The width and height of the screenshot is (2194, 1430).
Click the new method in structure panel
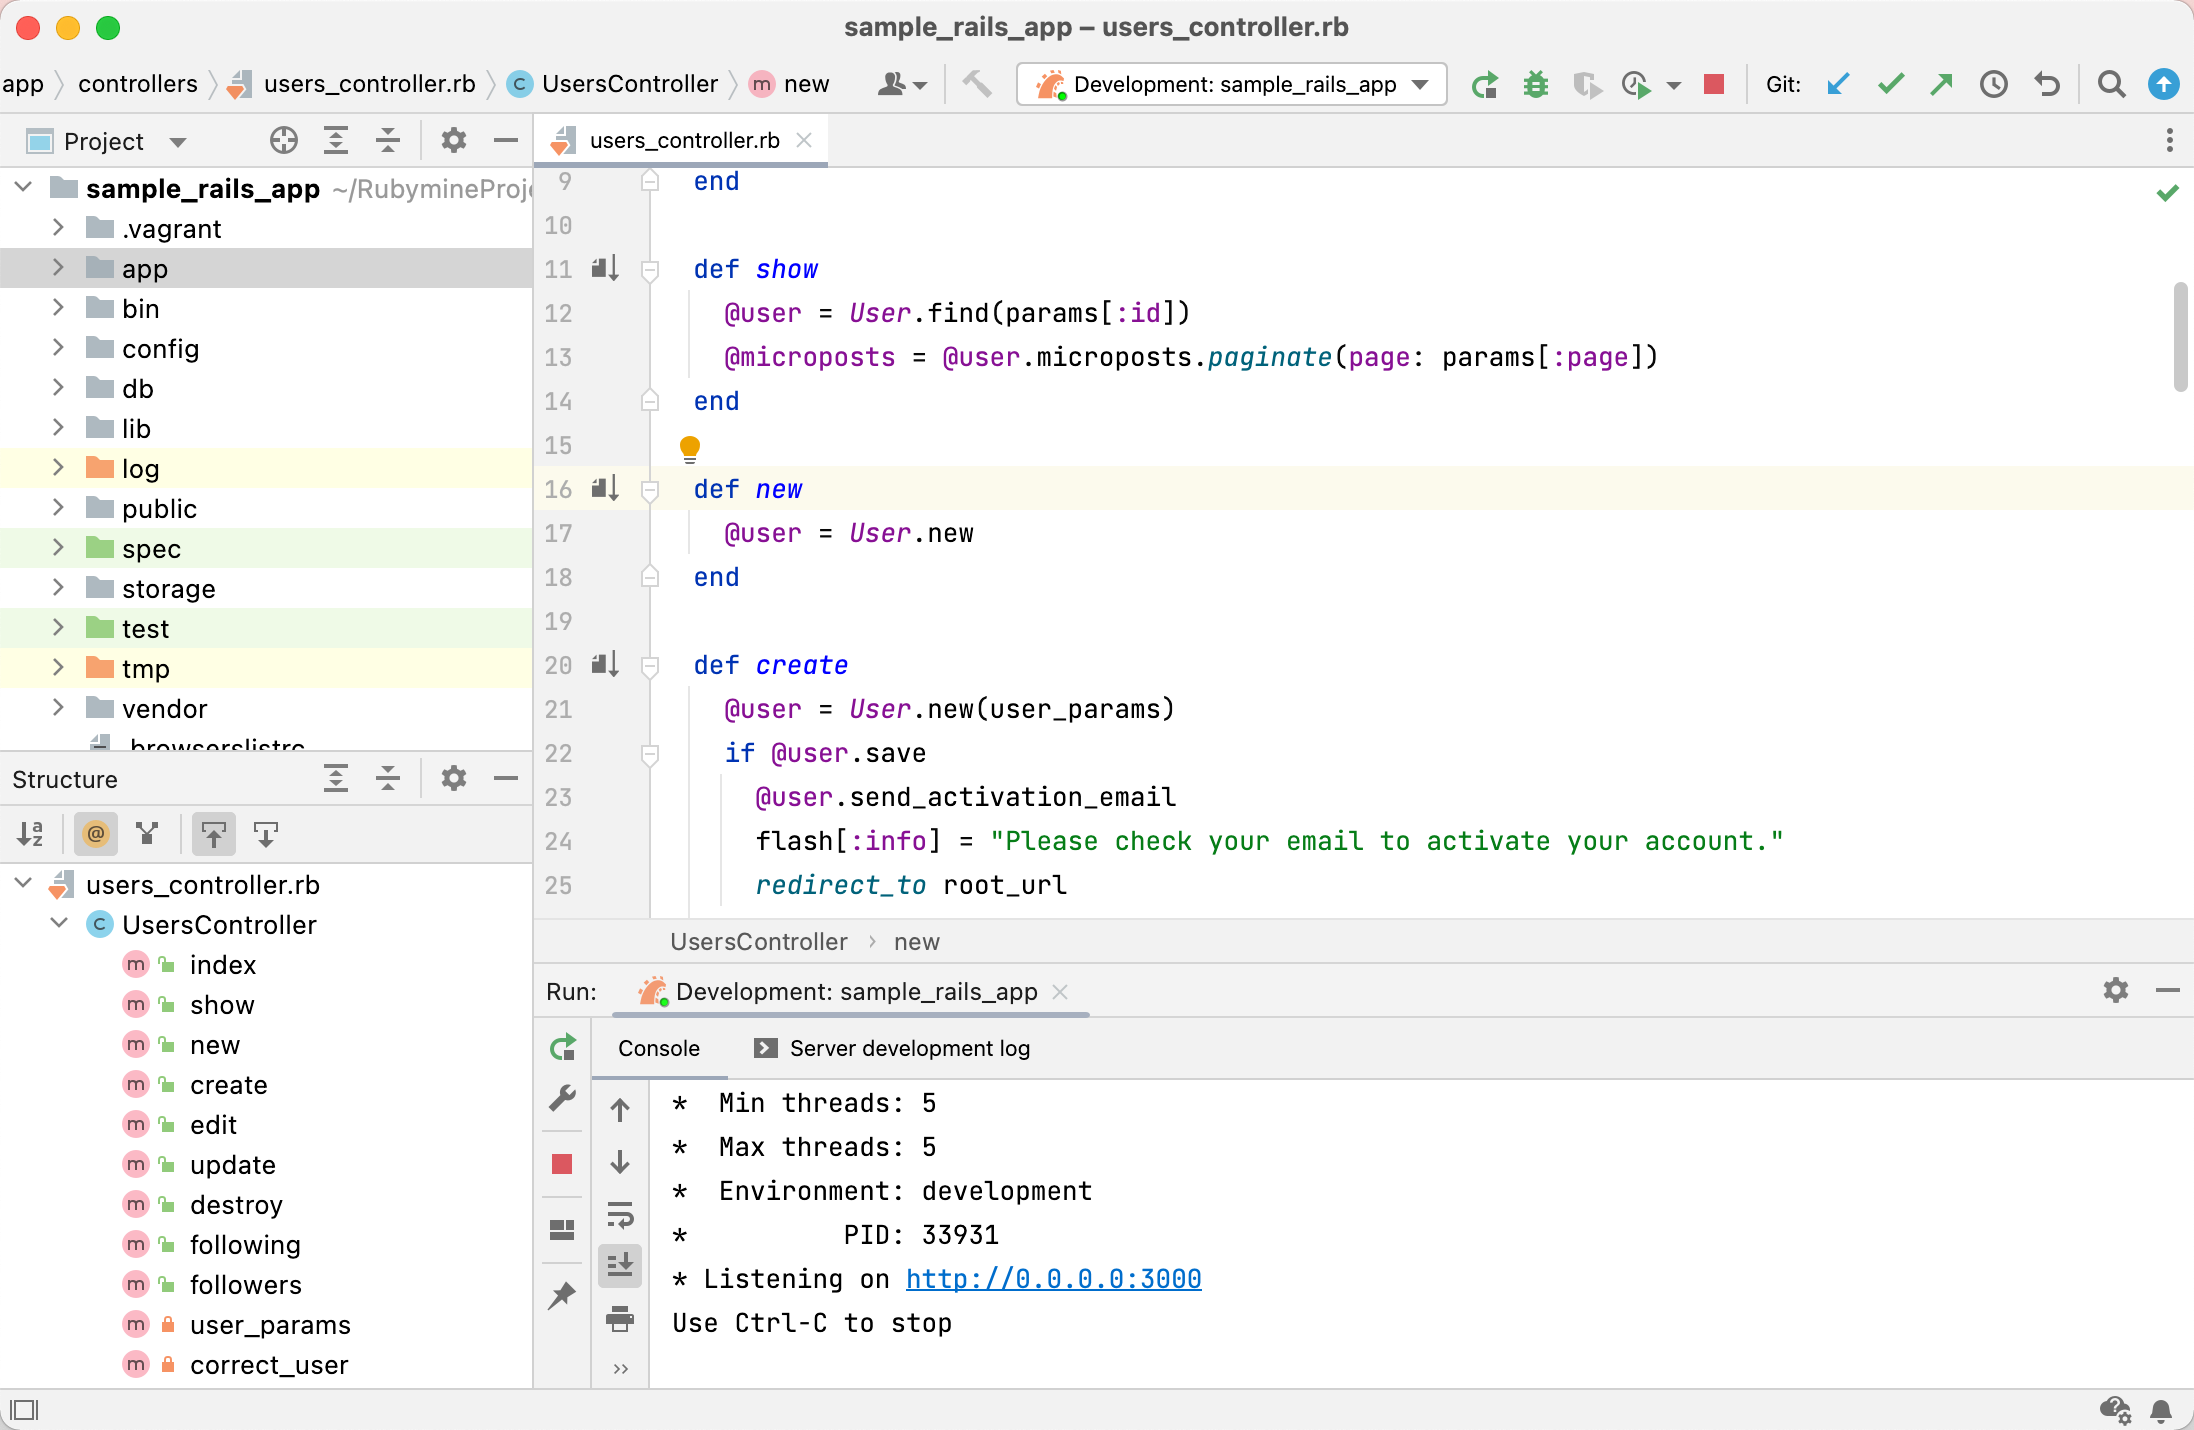click(213, 1045)
